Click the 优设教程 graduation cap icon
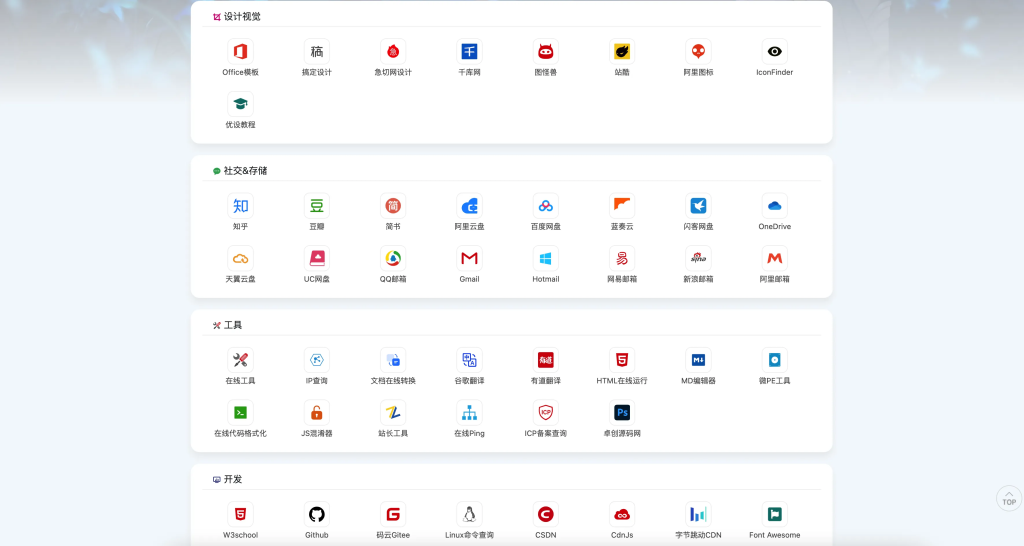Screen dimensions: 1024x546 [x=240, y=104]
